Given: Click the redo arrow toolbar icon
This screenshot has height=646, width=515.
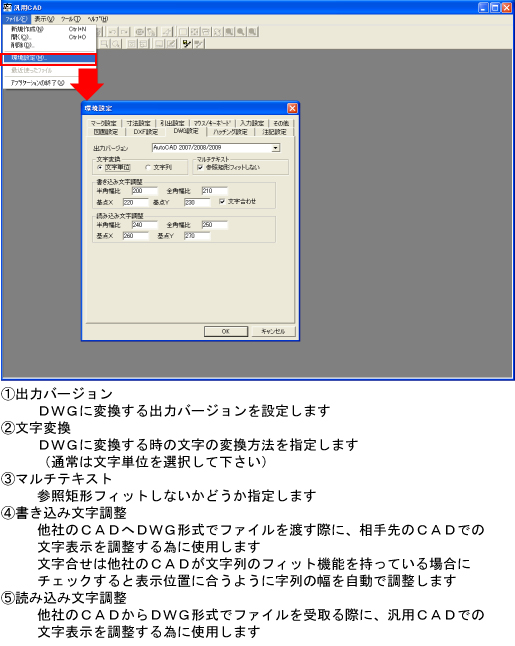Looking at the screenshot, I should (x=124, y=32).
